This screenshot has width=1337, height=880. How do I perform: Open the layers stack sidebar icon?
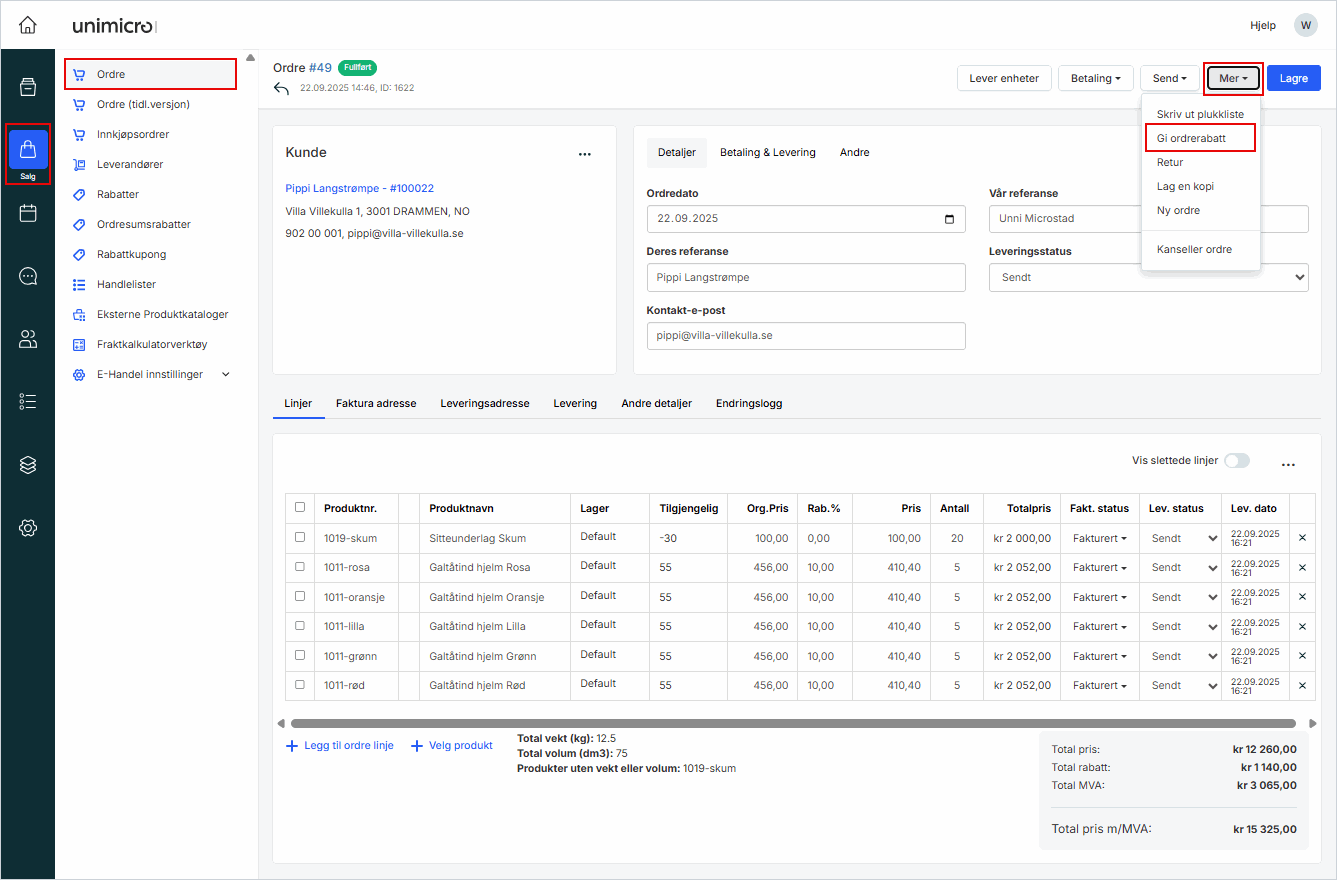pos(28,465)
